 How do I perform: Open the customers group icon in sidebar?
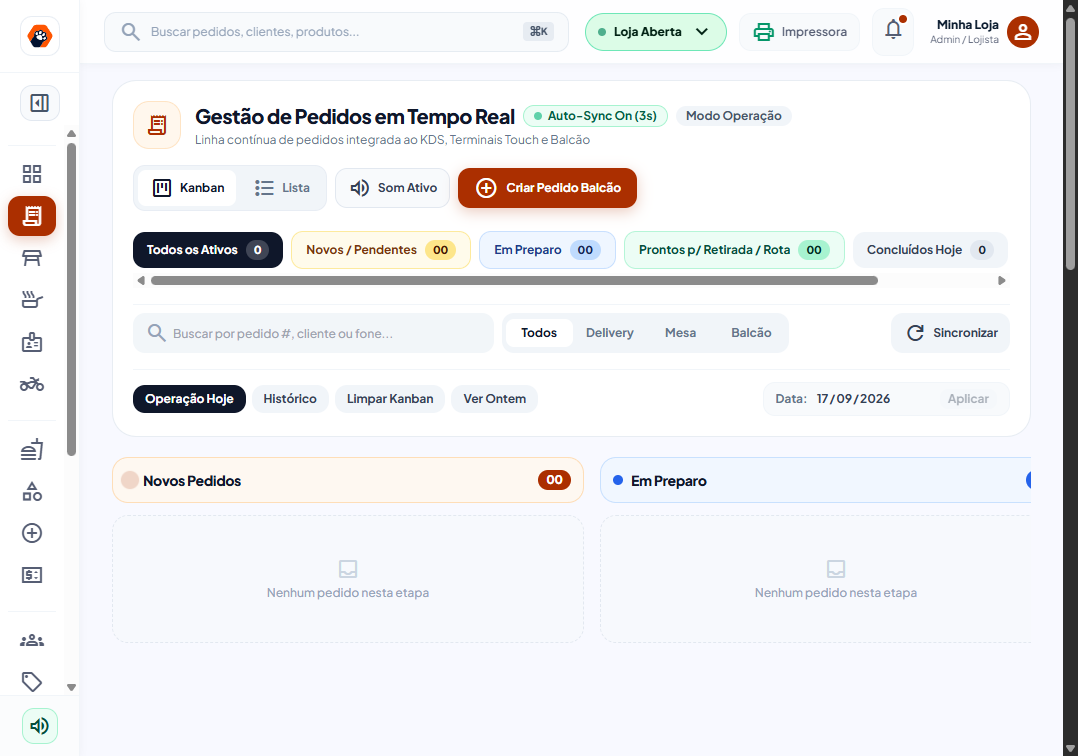[x=32, y=641]
